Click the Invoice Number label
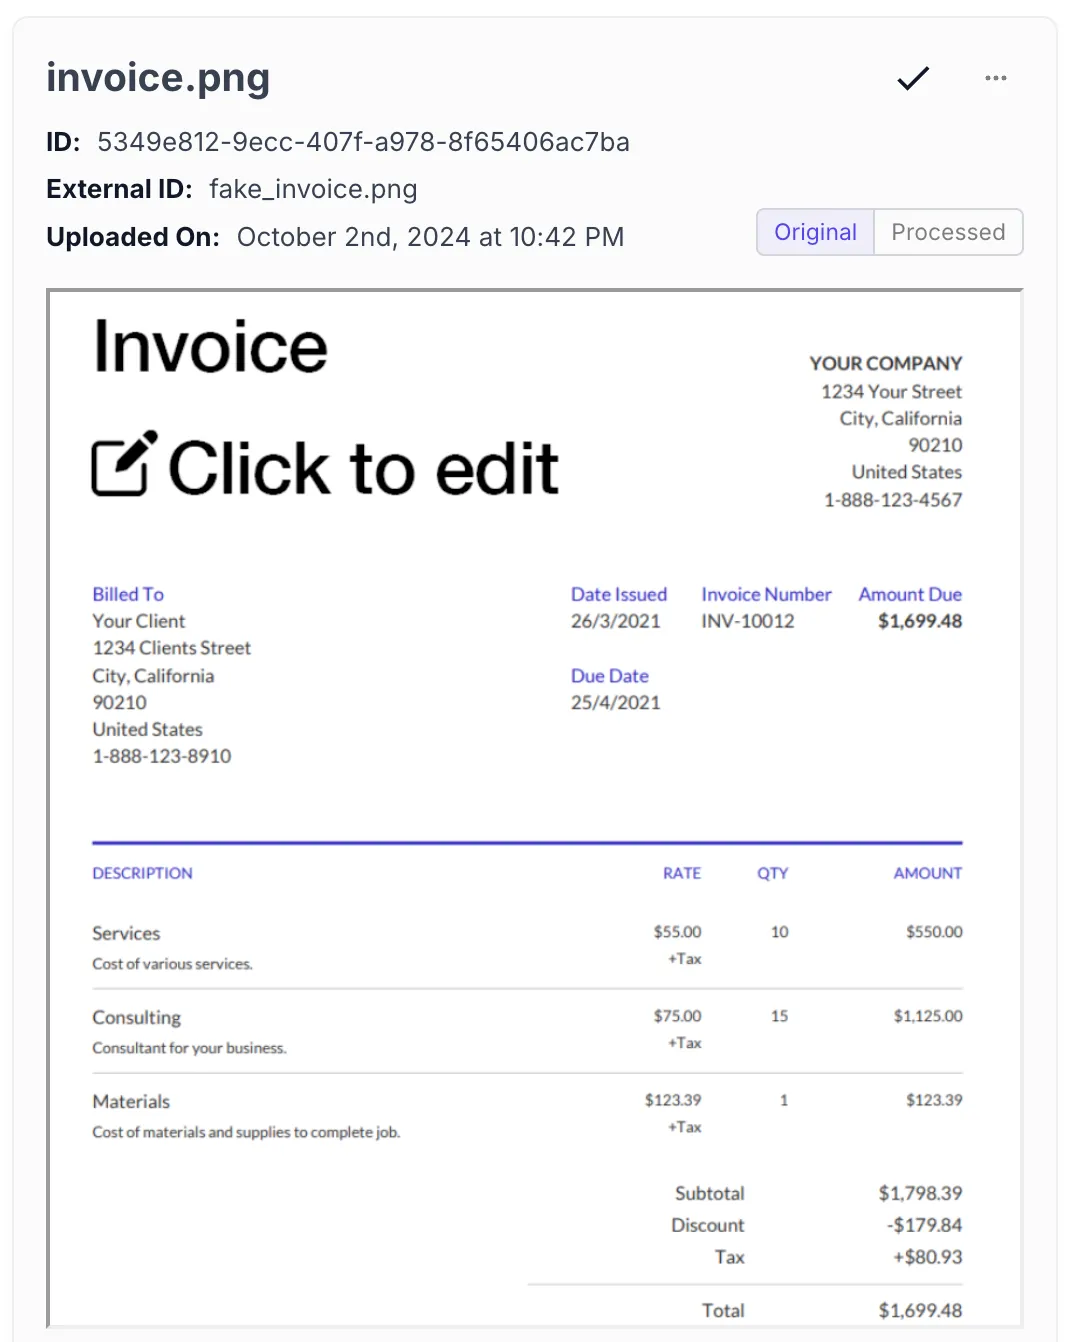 coord(766,594)
